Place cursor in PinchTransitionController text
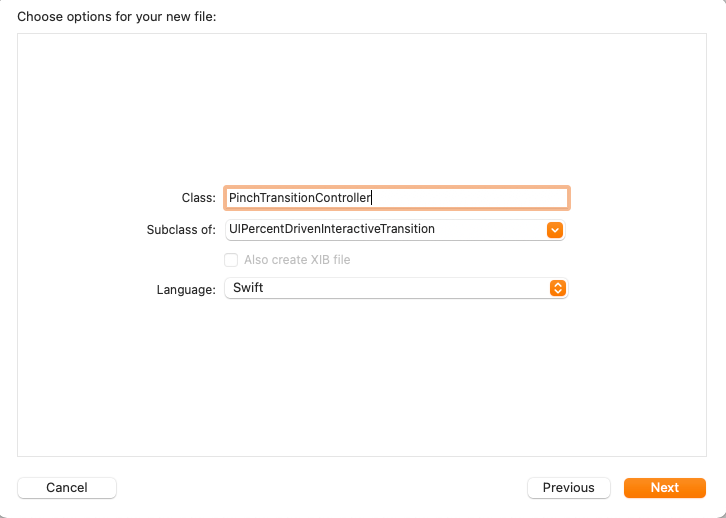This screenshot has width=726, height=518. click(300, 198)
